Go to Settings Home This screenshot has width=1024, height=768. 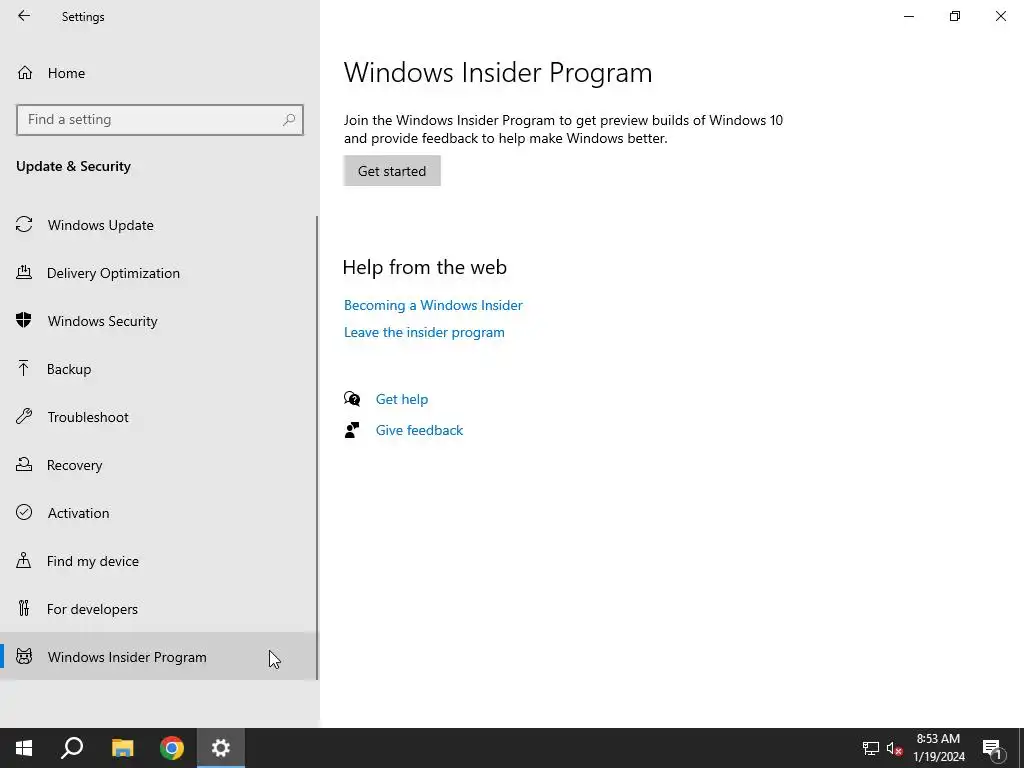click(x=158, y=72)
